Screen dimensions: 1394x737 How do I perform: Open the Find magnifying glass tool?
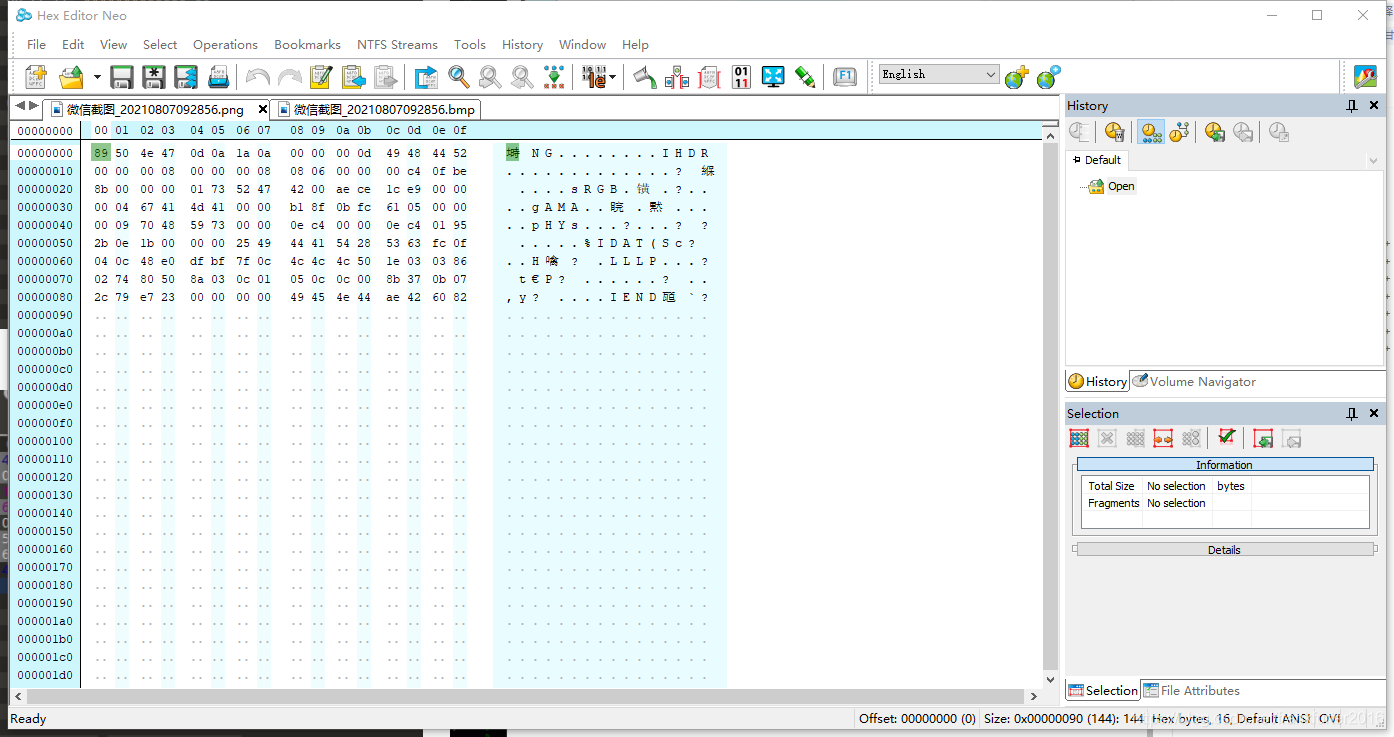[x=458, y=76]
